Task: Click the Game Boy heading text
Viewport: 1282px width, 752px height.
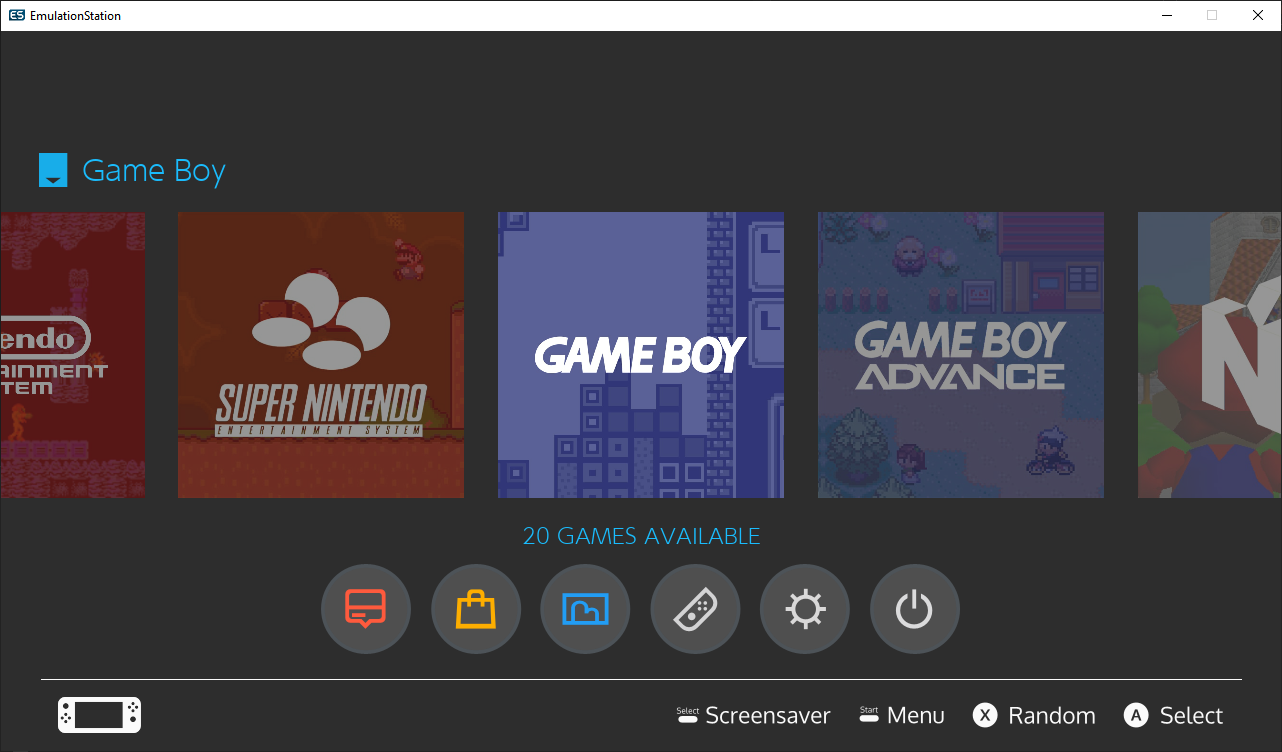Action: click(154, 171)
